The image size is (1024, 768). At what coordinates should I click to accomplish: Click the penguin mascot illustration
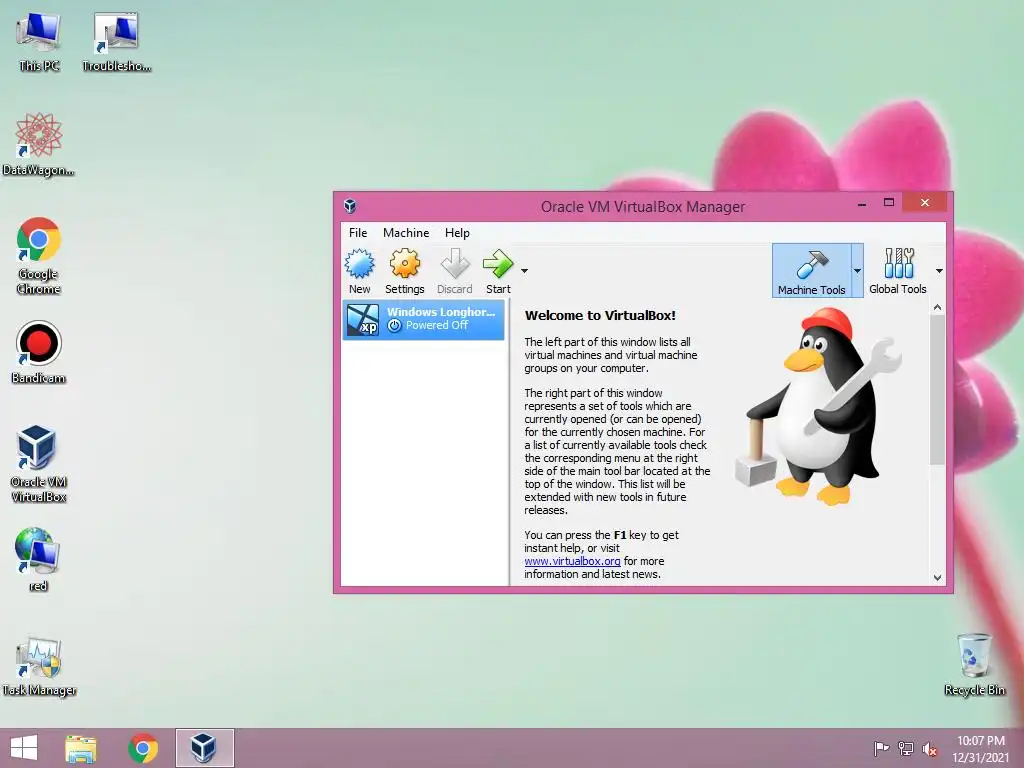(x=818, y=406)
